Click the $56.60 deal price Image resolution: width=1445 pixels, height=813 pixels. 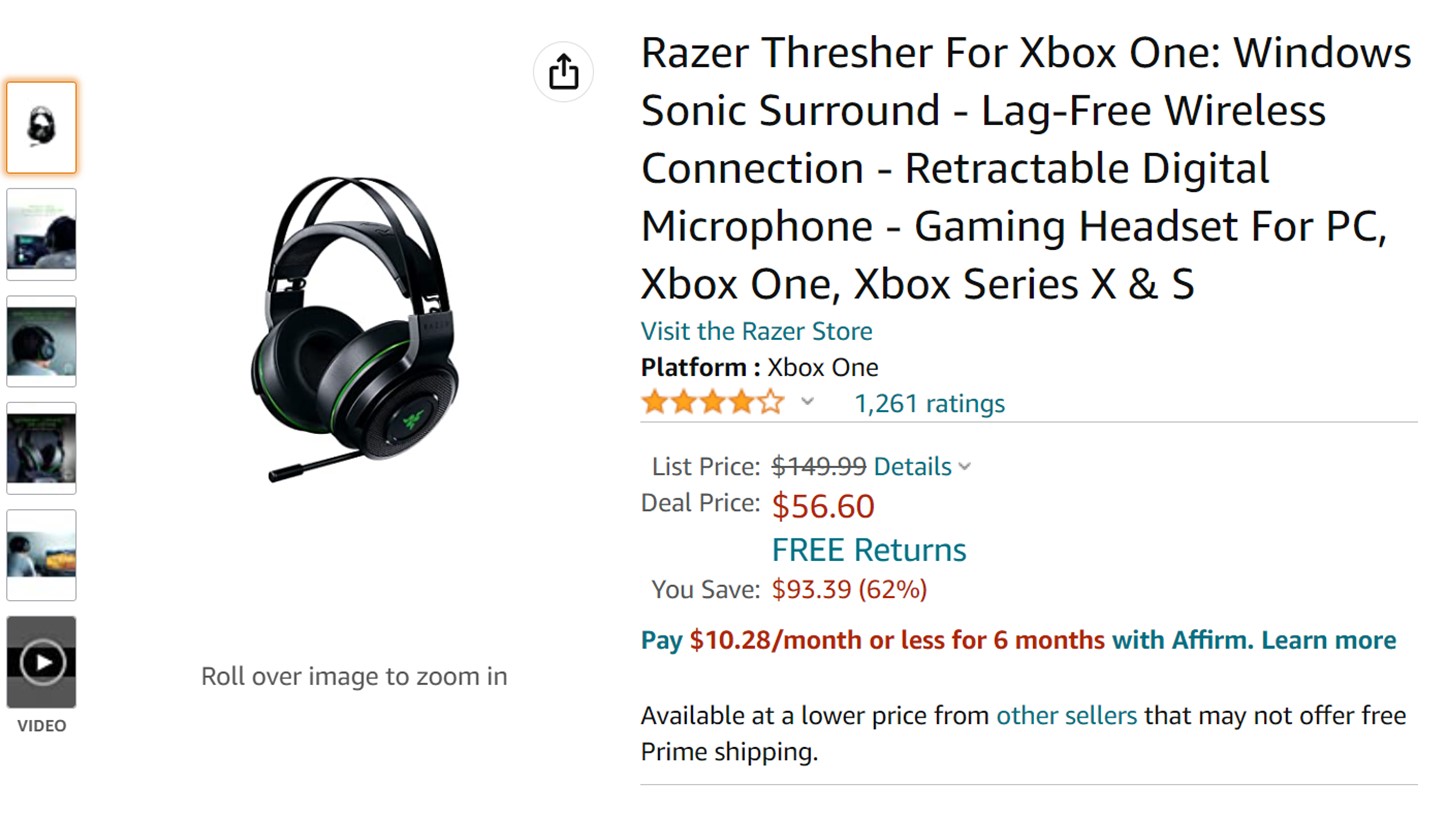coord(823,506)
